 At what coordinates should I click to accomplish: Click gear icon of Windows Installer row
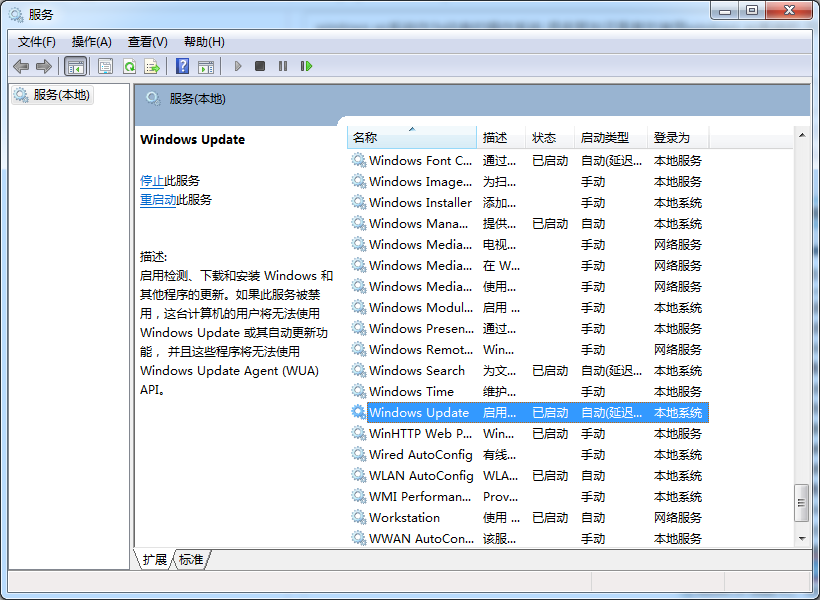(x=358, y=202)
